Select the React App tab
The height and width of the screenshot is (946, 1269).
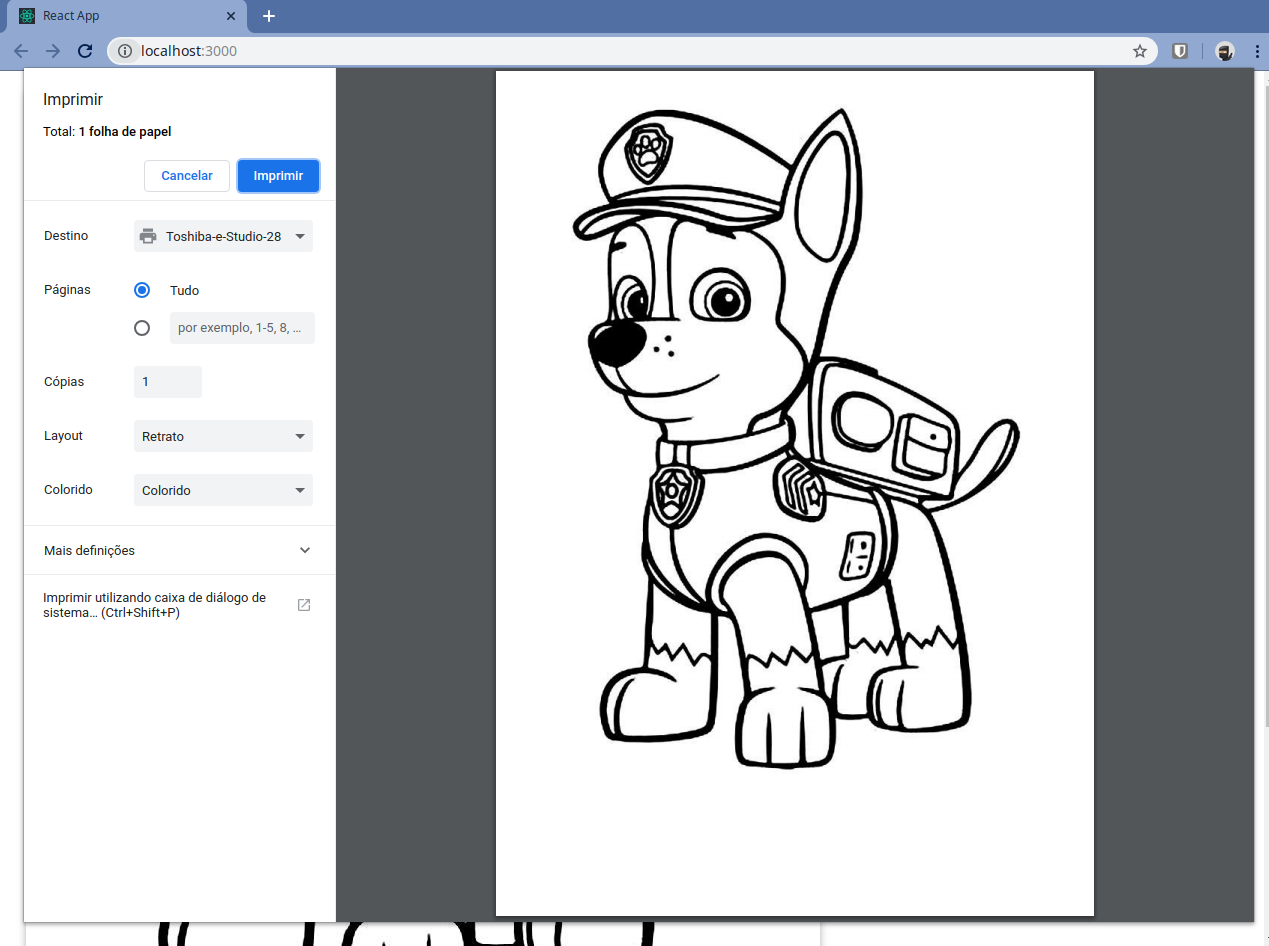[x=126, y=16]
